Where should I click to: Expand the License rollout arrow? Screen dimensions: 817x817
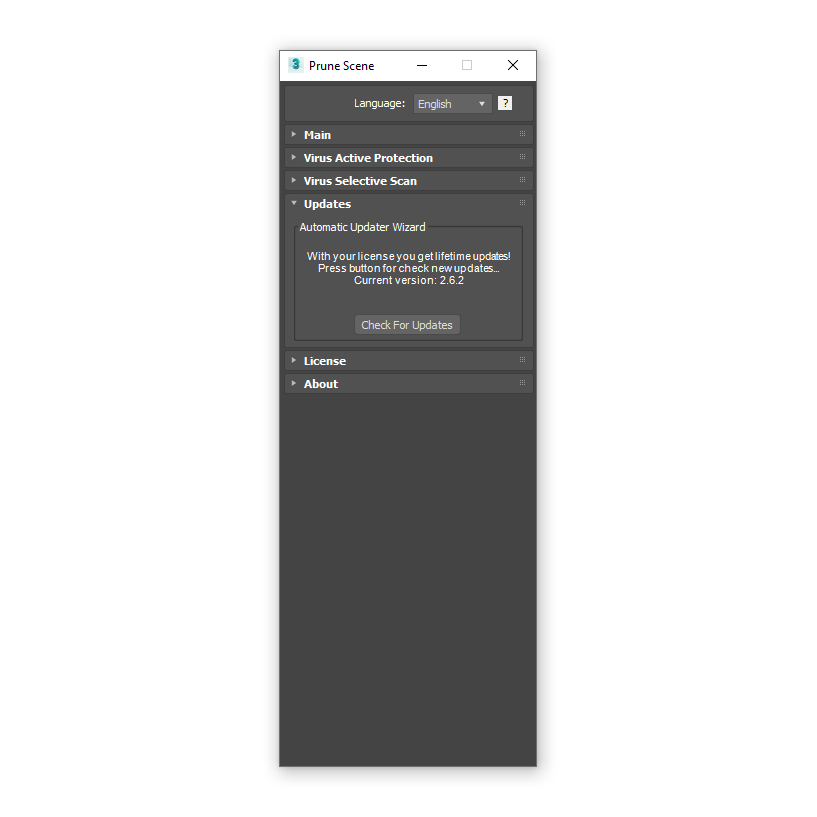click(294, 360)
